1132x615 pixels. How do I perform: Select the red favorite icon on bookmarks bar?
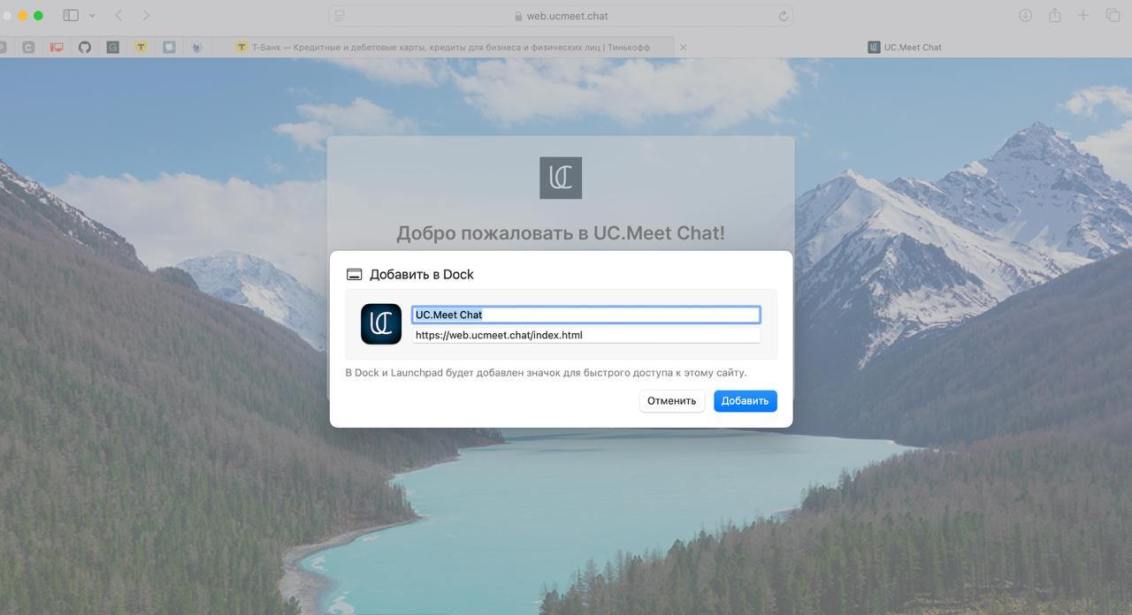click(55, 46)
